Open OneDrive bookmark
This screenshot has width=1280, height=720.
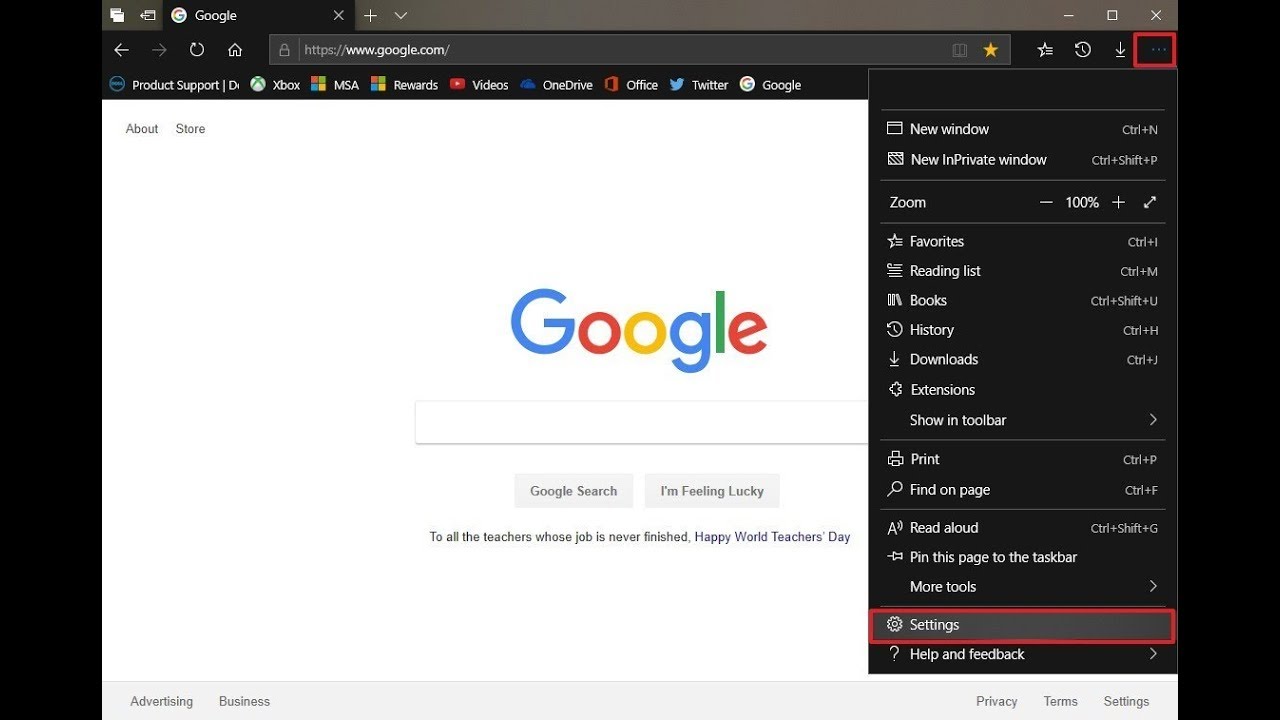click(557, 85)
